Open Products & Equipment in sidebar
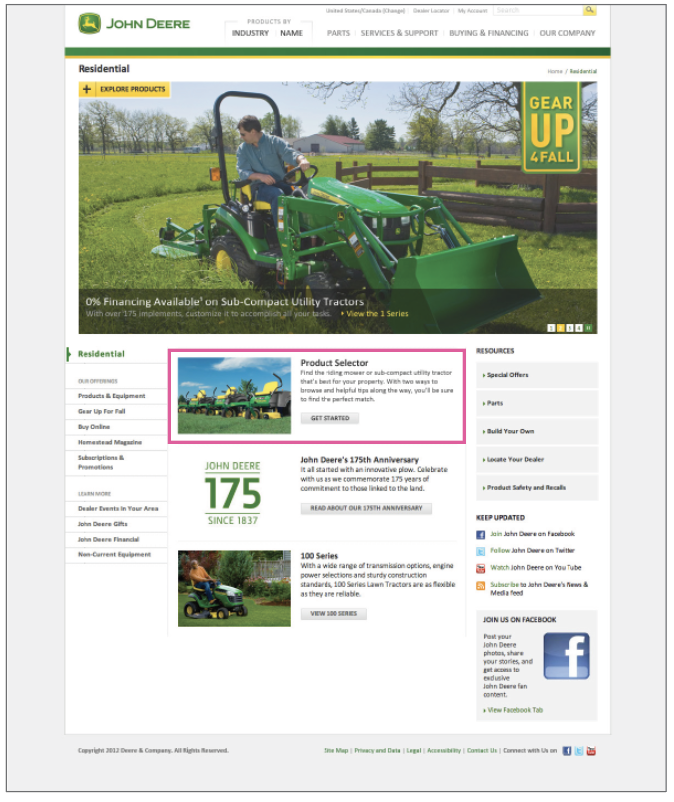Screen dimensions: 674x802 (x=111, y=396)
